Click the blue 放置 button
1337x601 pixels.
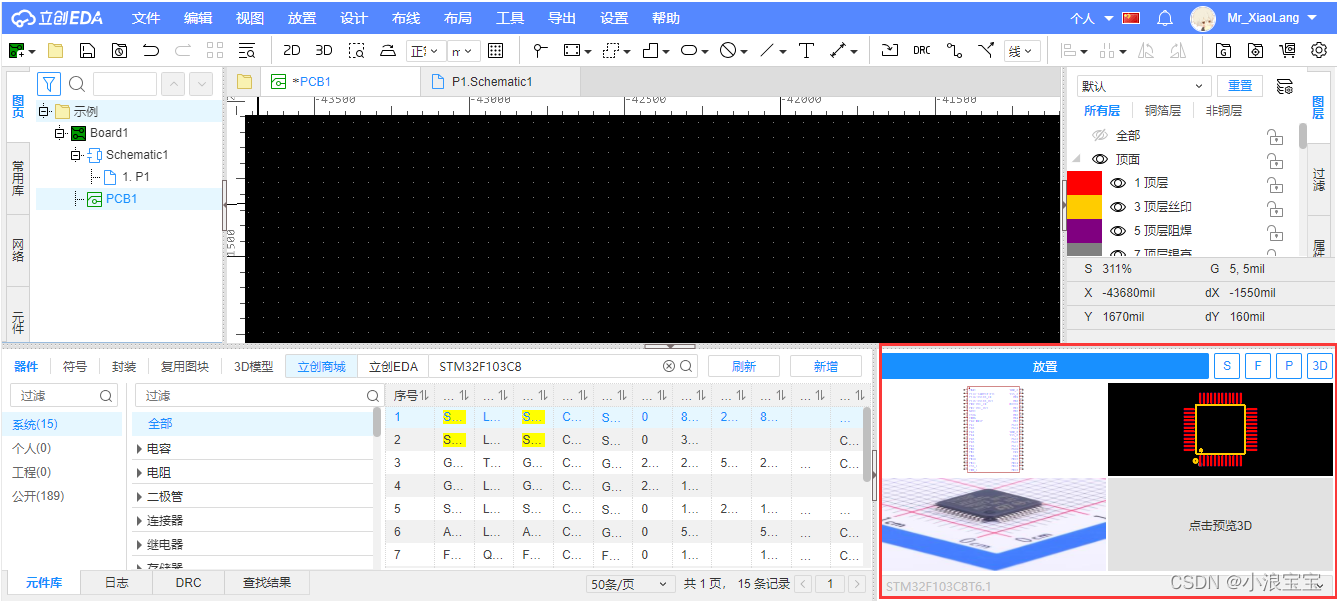(1045, 367)
